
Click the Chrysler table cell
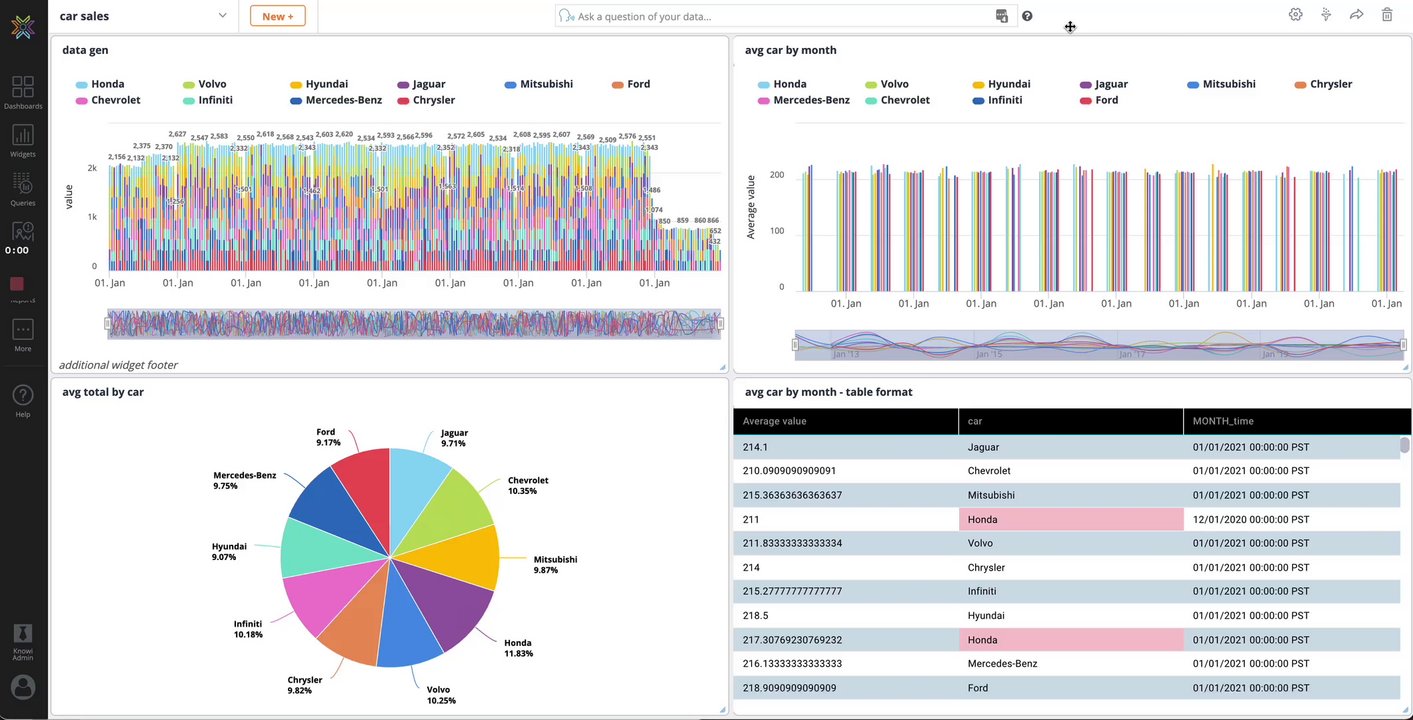1070,567
